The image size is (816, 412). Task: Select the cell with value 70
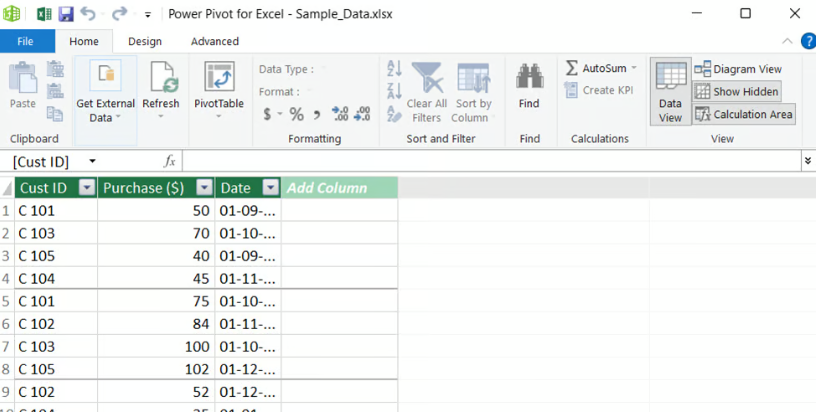pos(156,233)
